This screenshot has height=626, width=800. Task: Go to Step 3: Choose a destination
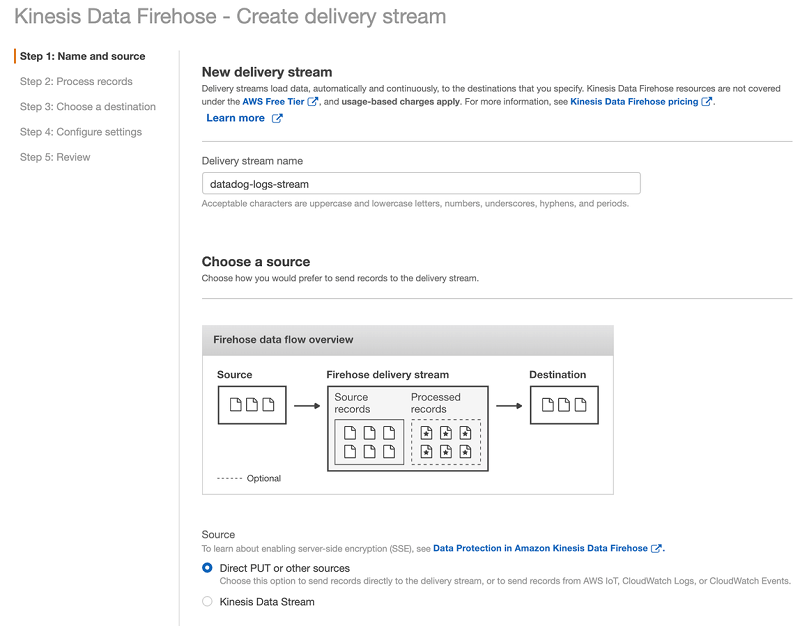click(88, 107)
